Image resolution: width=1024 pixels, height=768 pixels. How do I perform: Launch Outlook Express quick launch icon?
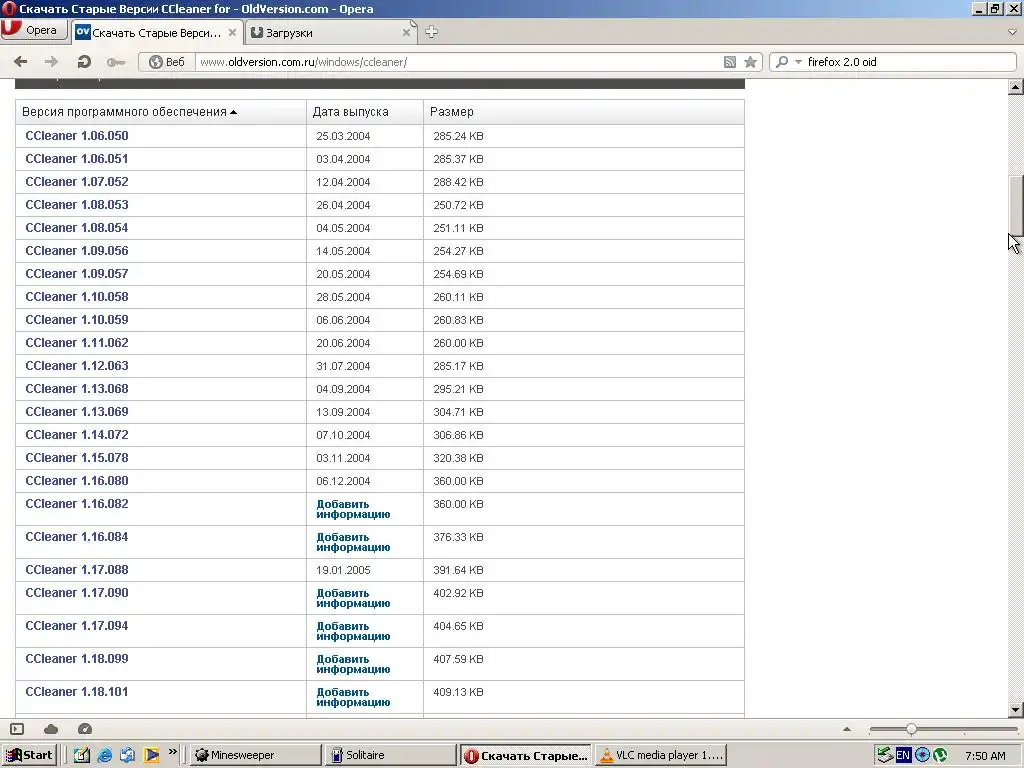pyautogui.click(x=128, y=755)
